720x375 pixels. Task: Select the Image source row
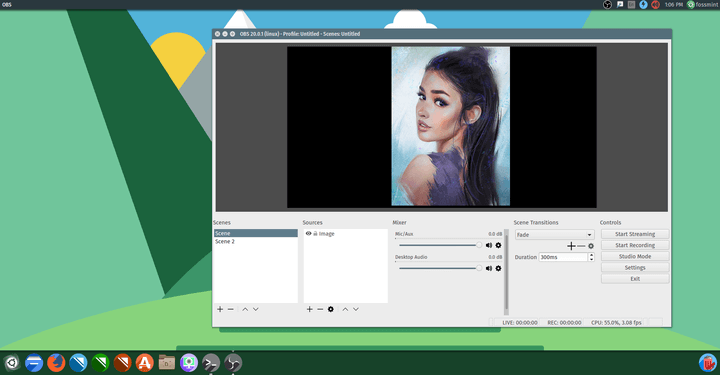(345, 234)
